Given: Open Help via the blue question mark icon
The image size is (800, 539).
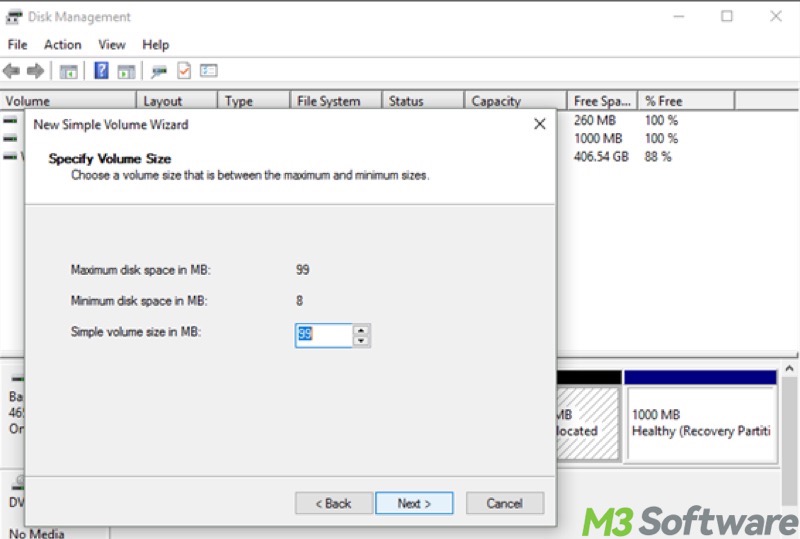Looking at the screenshot, I should (101, 71).
